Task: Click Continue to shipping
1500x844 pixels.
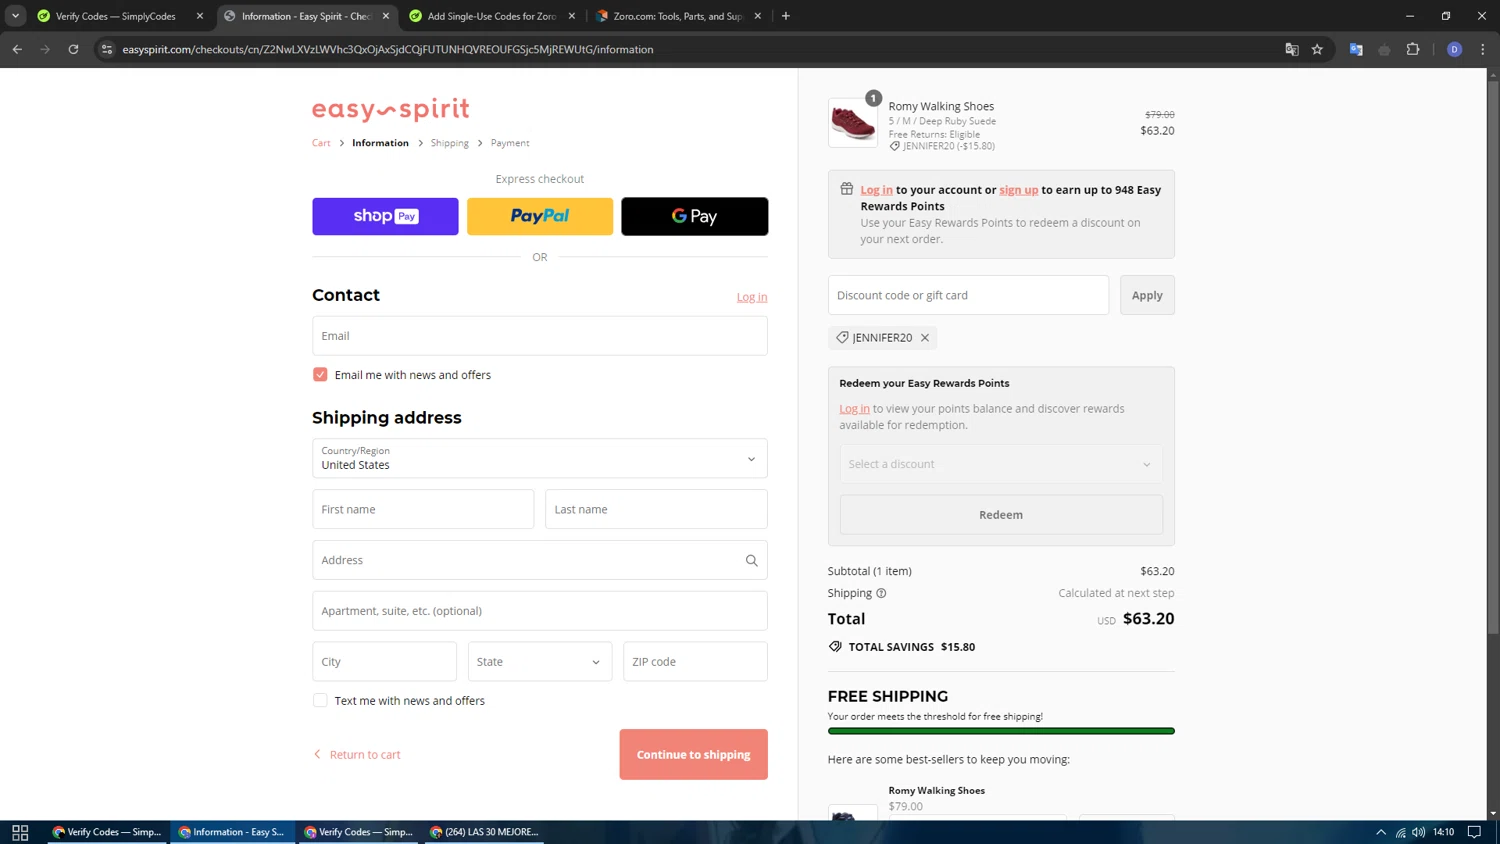Action: pos(693,755)
